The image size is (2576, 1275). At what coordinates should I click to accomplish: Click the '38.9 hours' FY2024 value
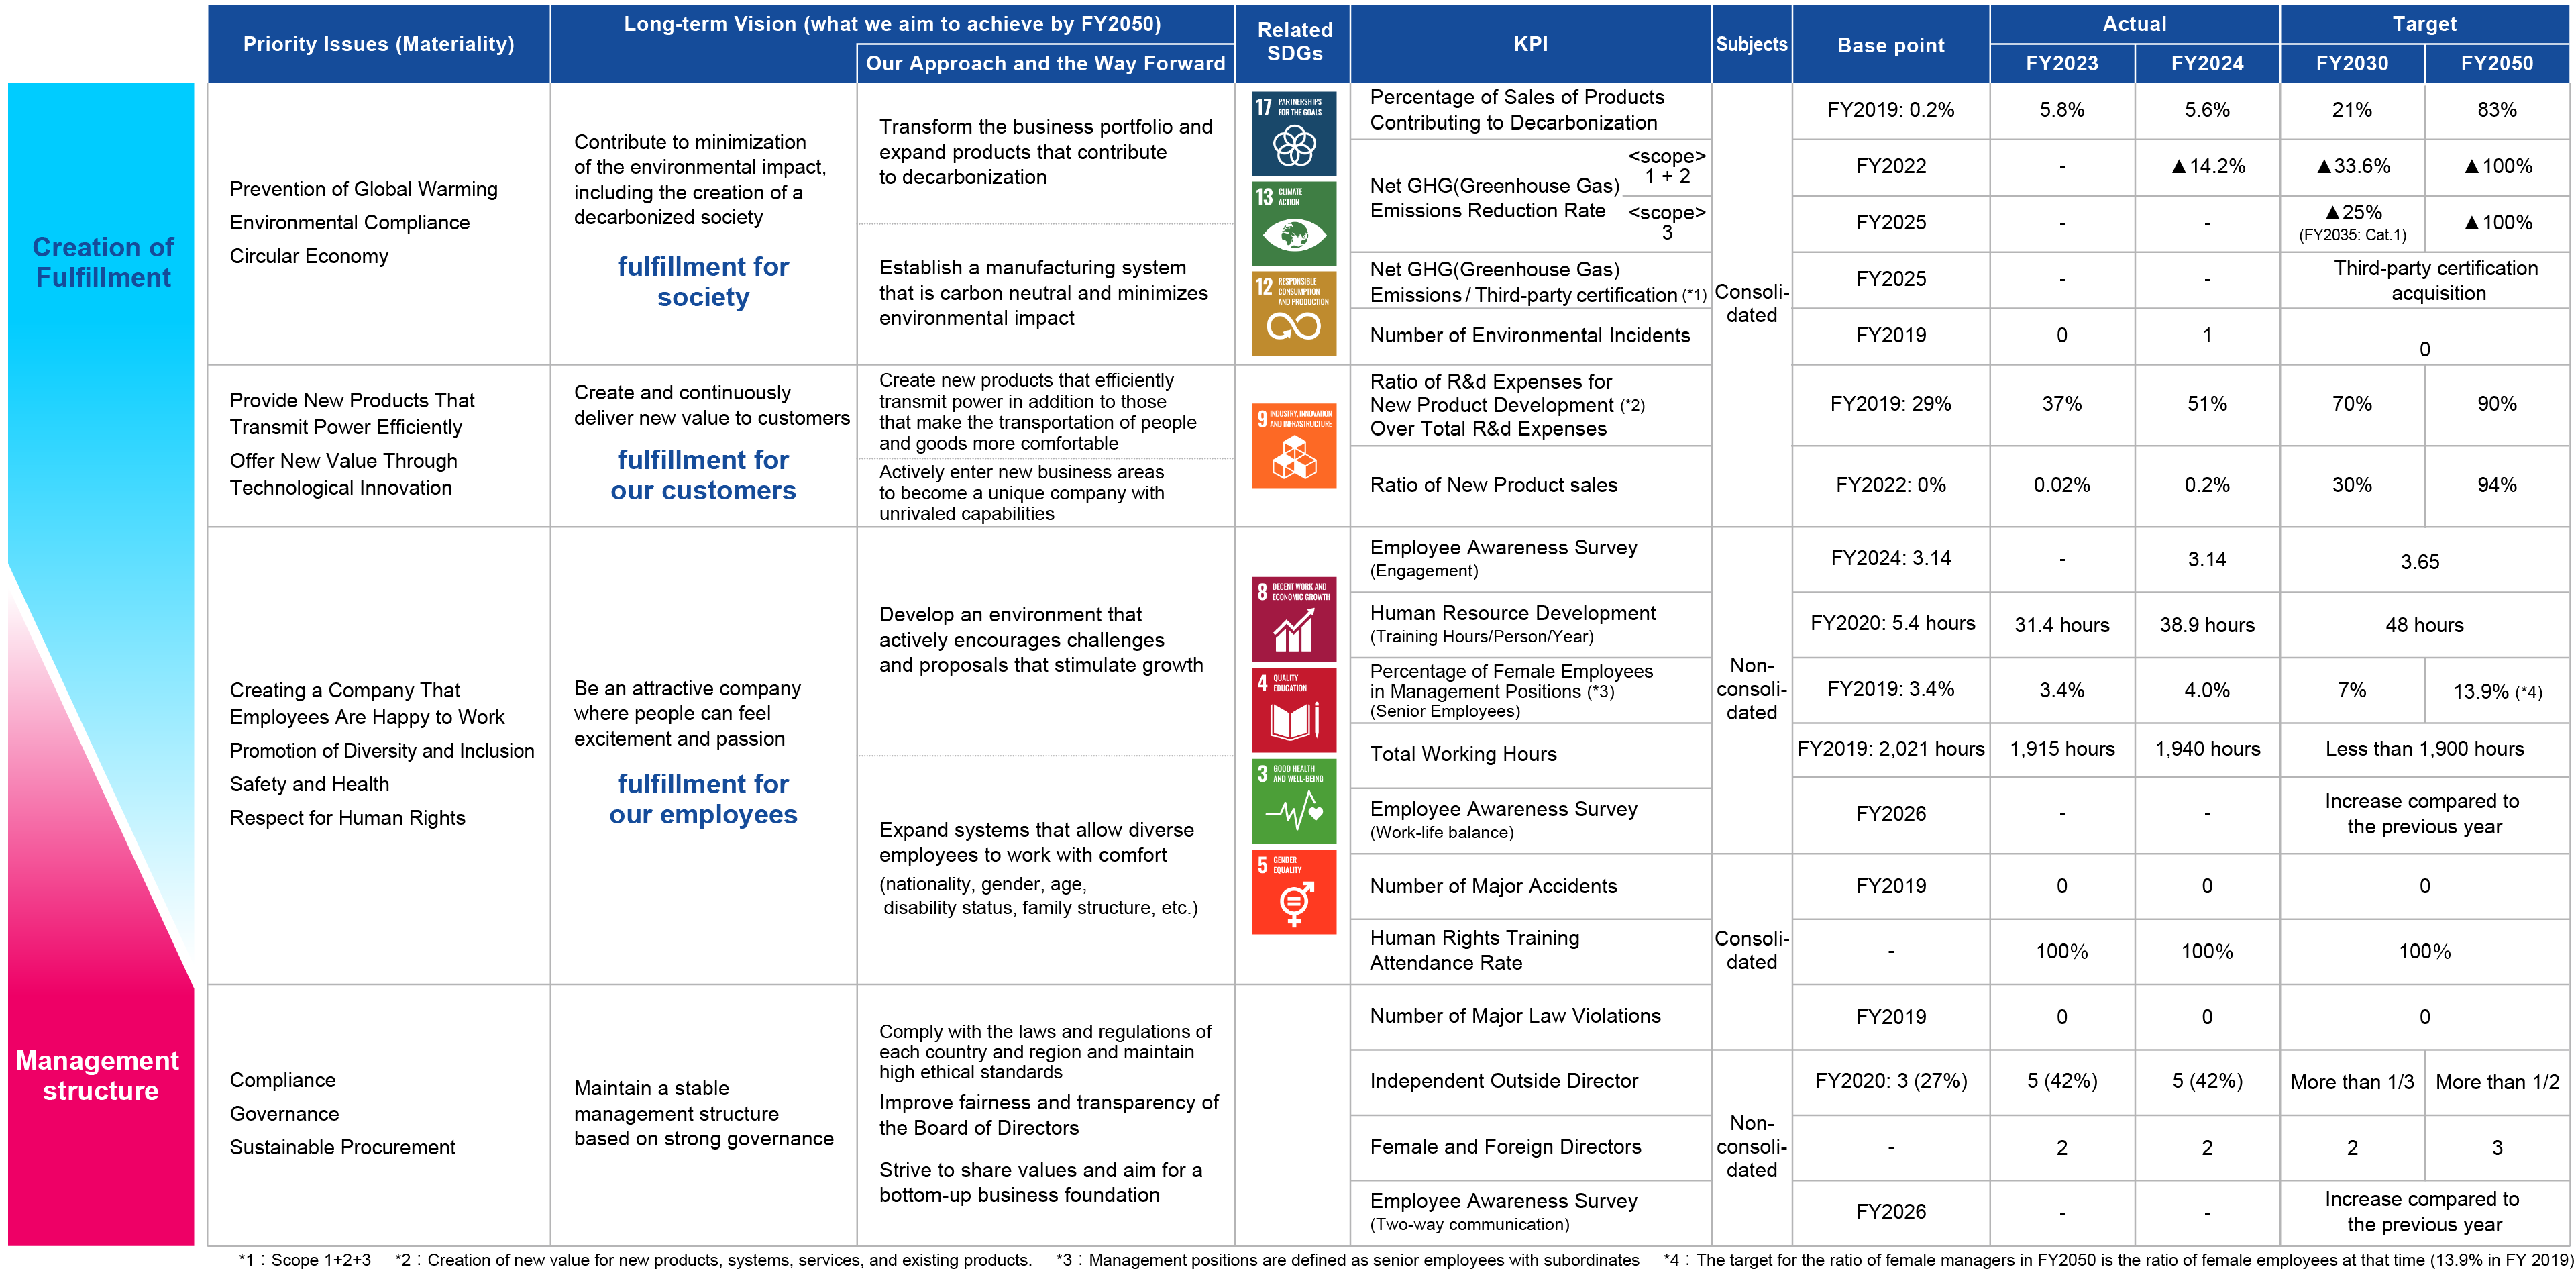pyautogui.click(x=2207, y=625)
